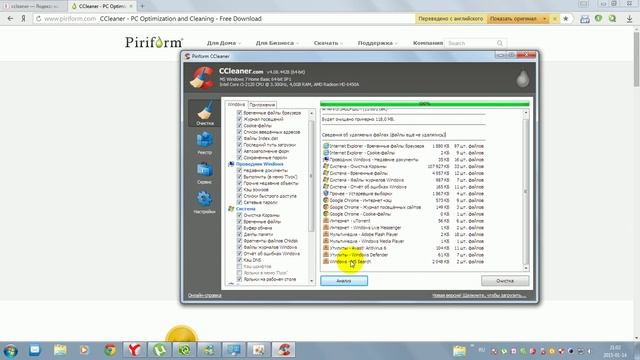640x360 pixels.
Task: Reload page using refresh icon in address bar
Action: [38, 19]
